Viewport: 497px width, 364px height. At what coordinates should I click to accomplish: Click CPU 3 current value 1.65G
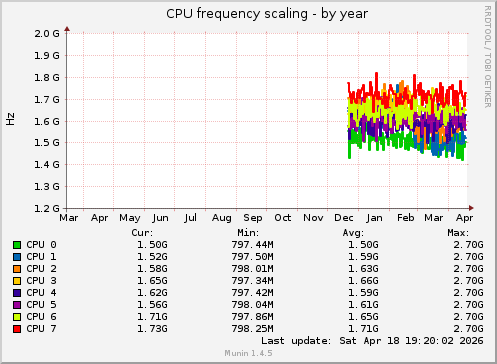coord(152,281)
